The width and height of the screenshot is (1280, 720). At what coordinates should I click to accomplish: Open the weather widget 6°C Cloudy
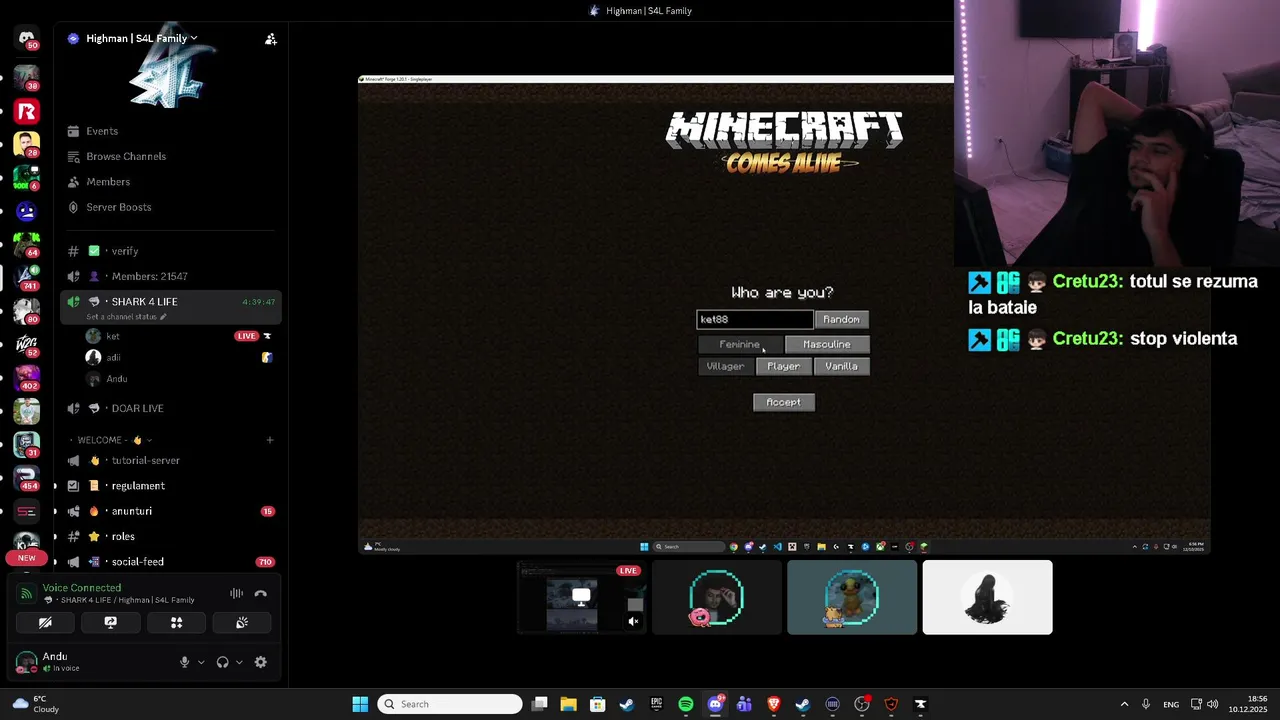click(36, 704)
